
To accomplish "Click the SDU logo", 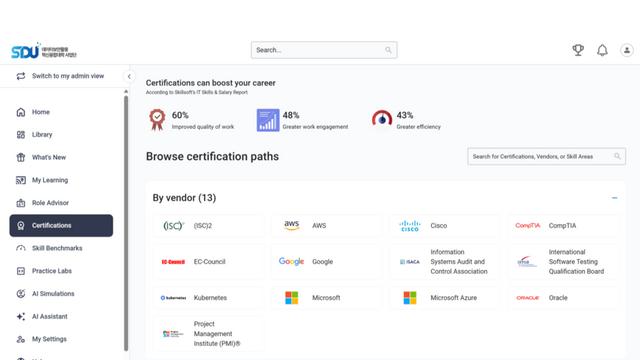I will [44, 51].
